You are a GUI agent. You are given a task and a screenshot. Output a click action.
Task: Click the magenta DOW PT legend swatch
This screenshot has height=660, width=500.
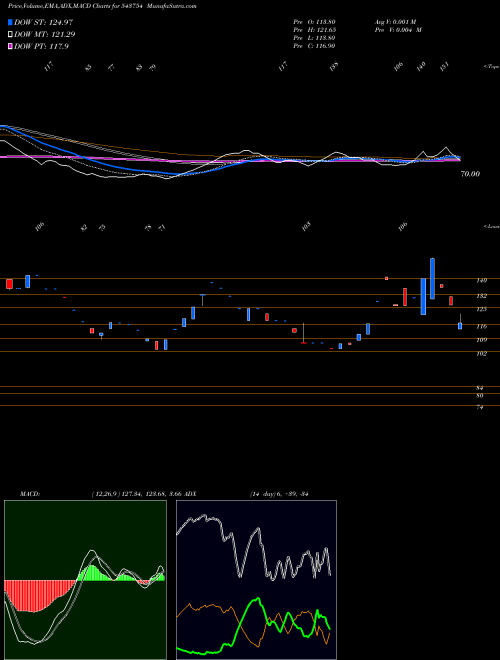(x=10, y=47)
